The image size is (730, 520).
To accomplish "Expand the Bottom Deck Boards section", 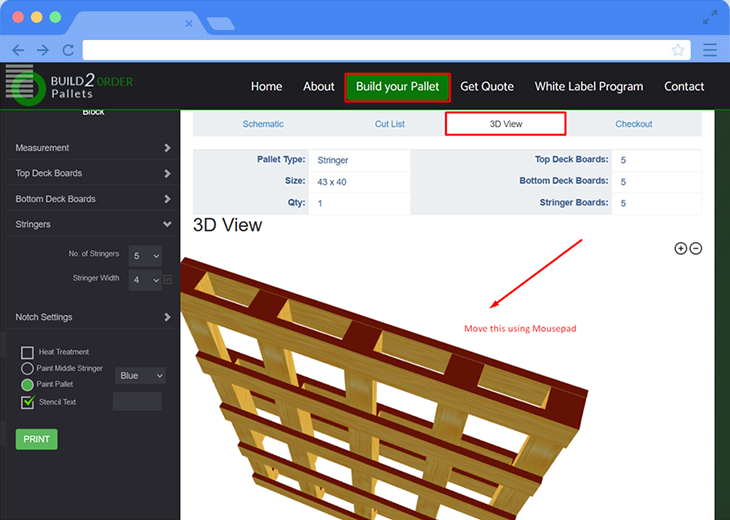I will pyautogui.click(x=93, y=199).
